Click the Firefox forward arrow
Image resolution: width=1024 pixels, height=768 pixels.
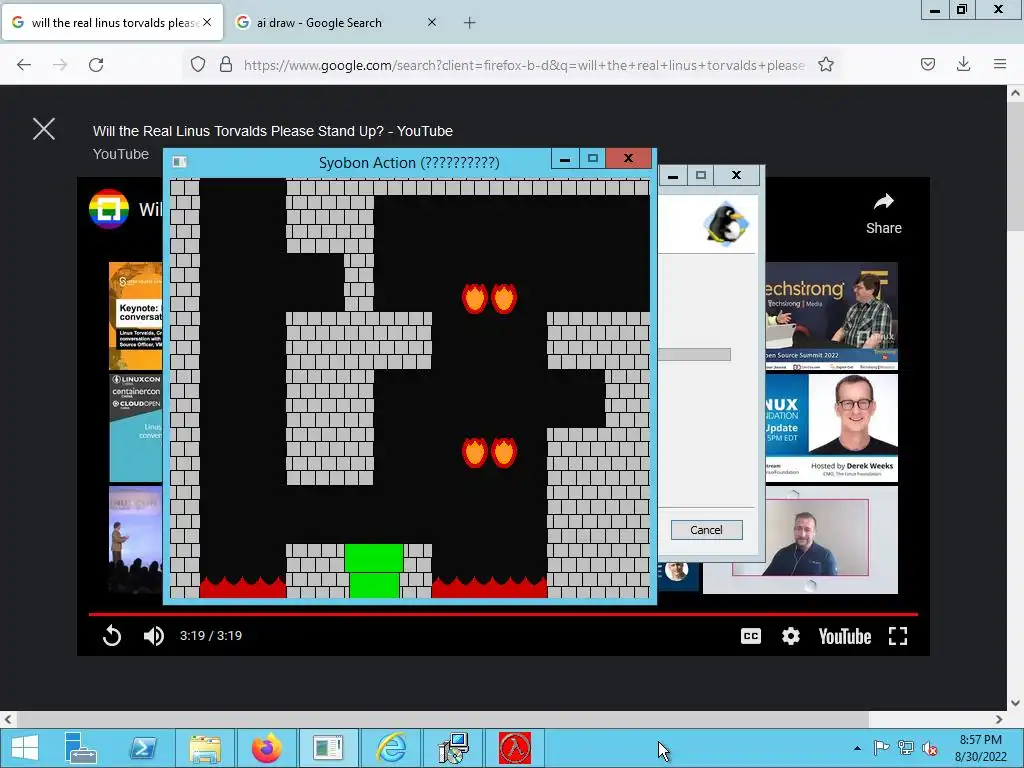[60, 65]
